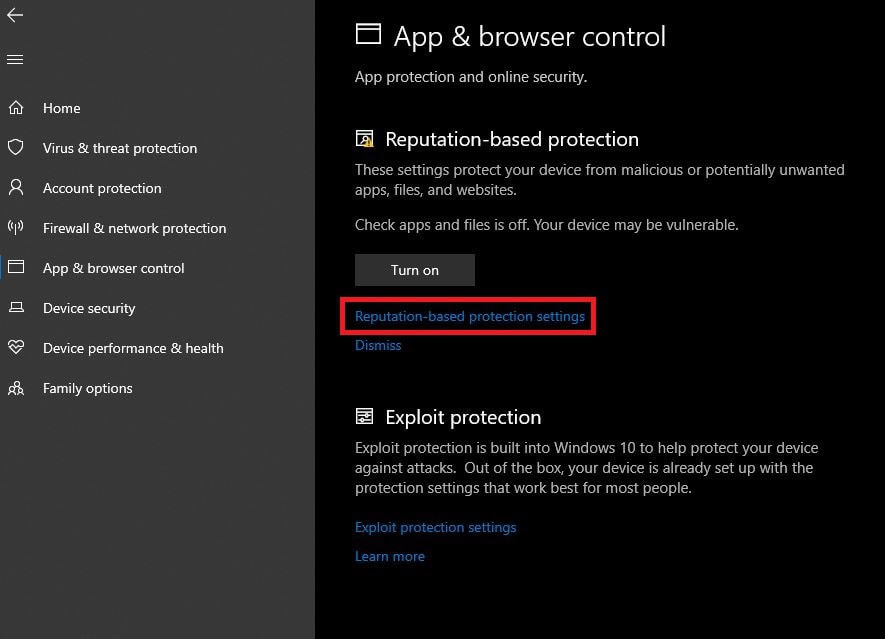Select Firewall & network protection

(134, 228)
